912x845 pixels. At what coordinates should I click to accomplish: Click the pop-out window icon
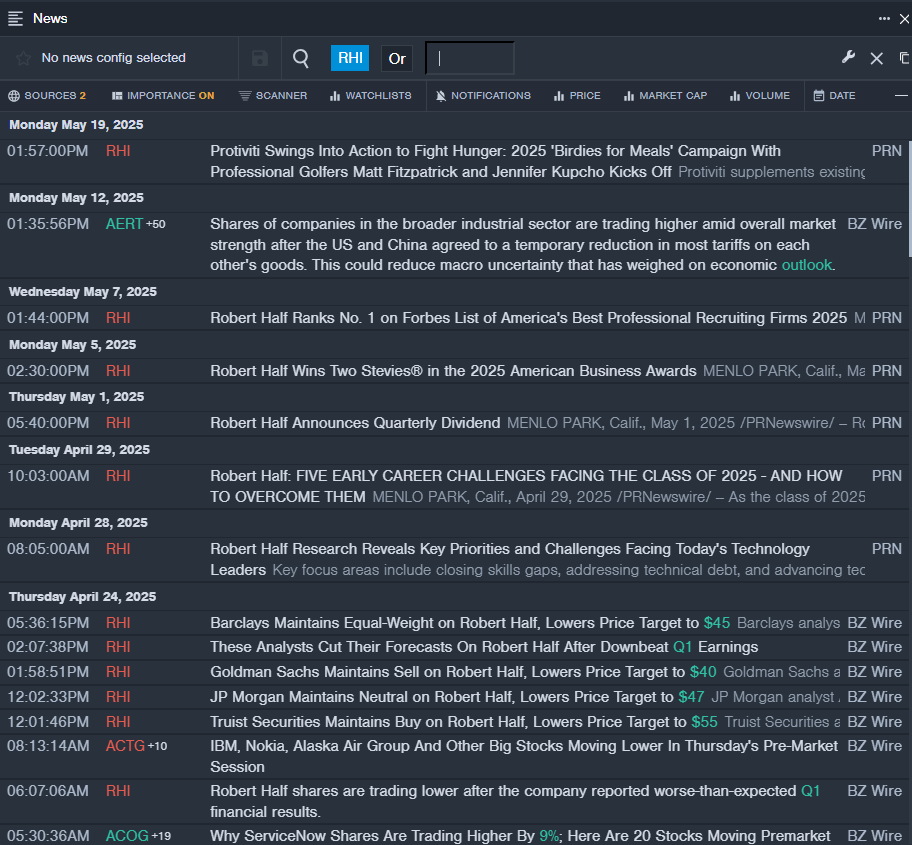(x=904, y=58)
